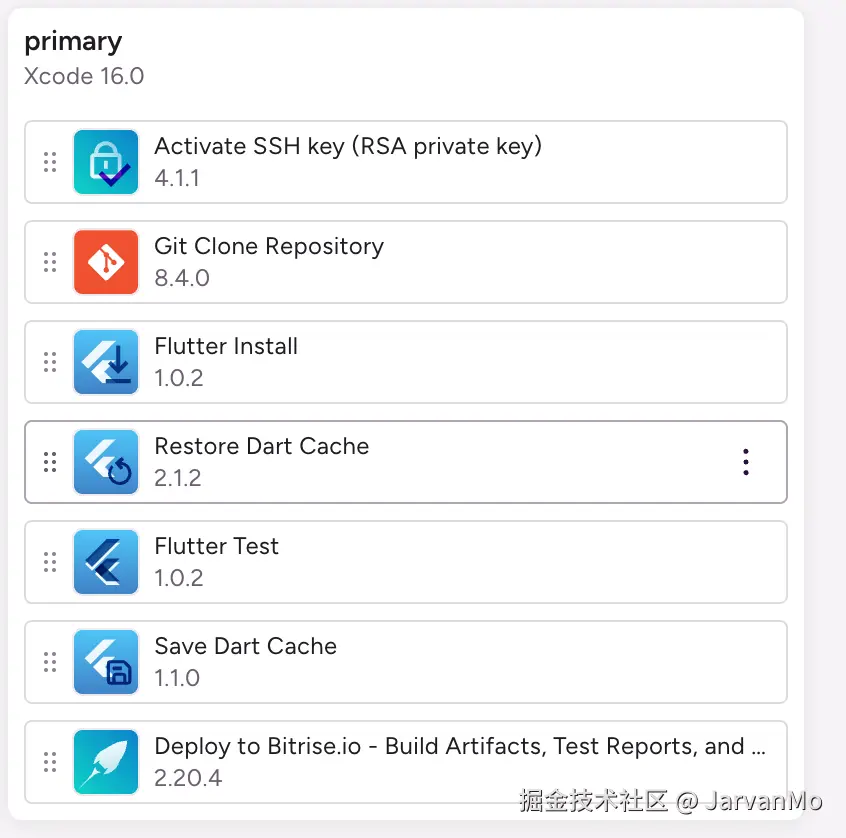The image size is (846, 838).
Task: Click the Flutter Install version 1.0.2 label
Action: click(179, 378)
